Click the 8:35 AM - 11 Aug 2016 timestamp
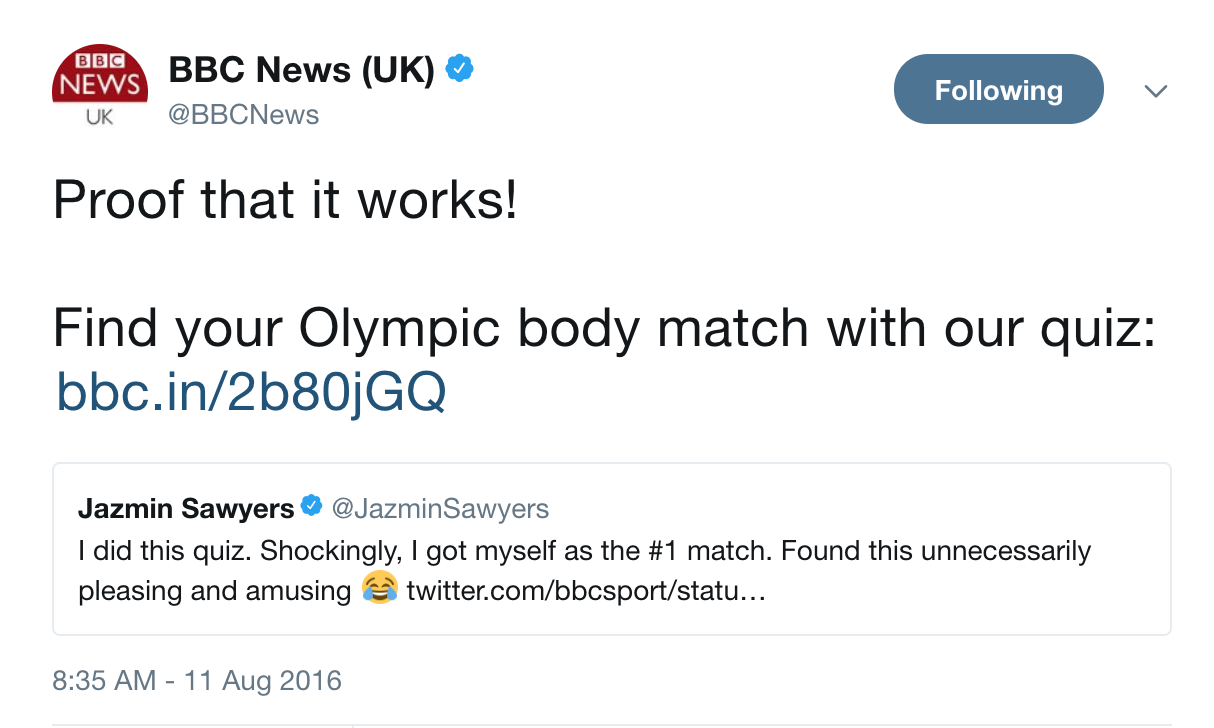The width and height of the screenshot is (1214, 728). tap(197, 681)
